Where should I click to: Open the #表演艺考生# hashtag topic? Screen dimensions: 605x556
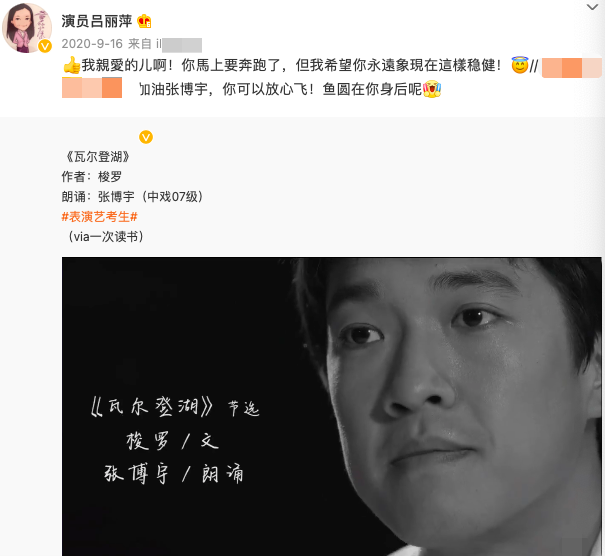pyautogui.click(x=100, y=217)
